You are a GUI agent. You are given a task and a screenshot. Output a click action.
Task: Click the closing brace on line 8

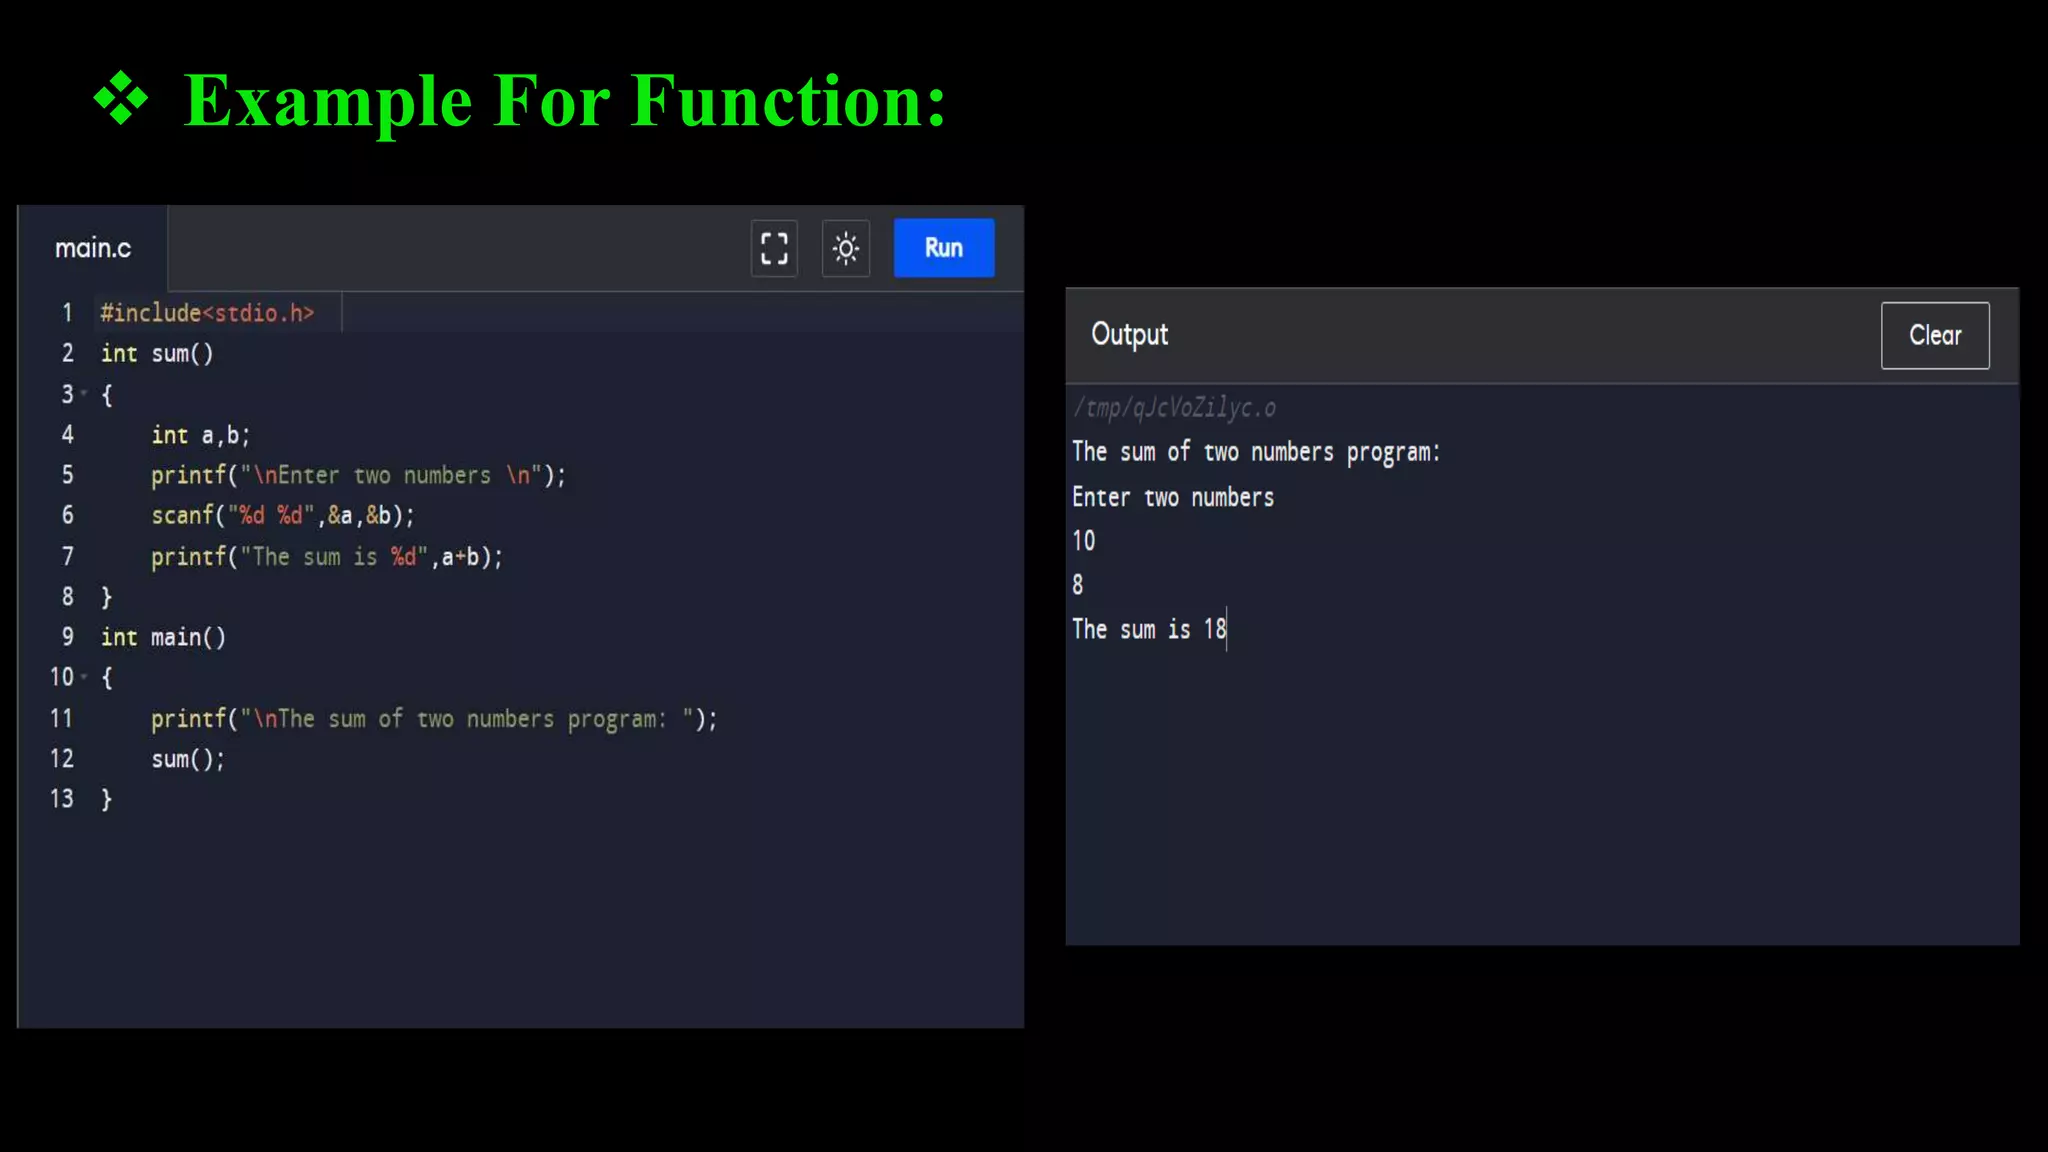point(107,597)
